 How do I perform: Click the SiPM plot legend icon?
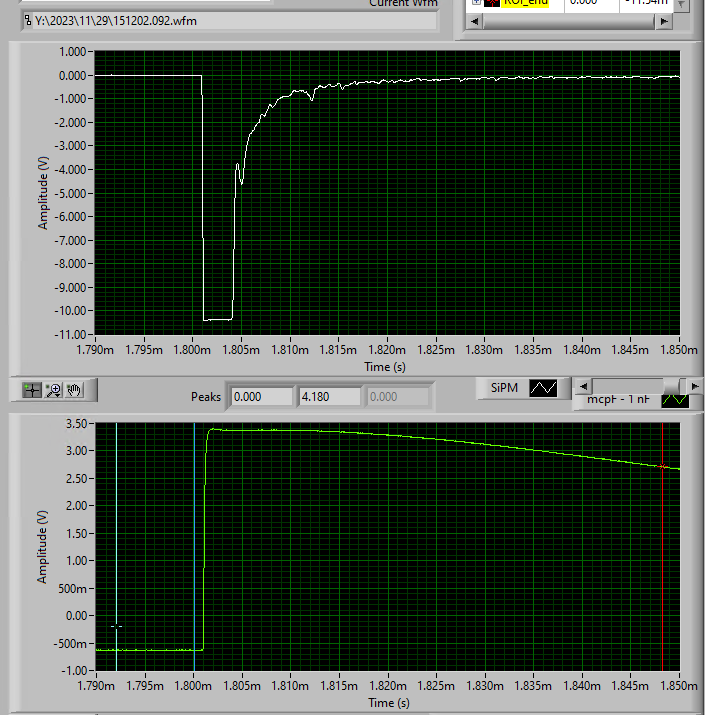click(543, 388)
